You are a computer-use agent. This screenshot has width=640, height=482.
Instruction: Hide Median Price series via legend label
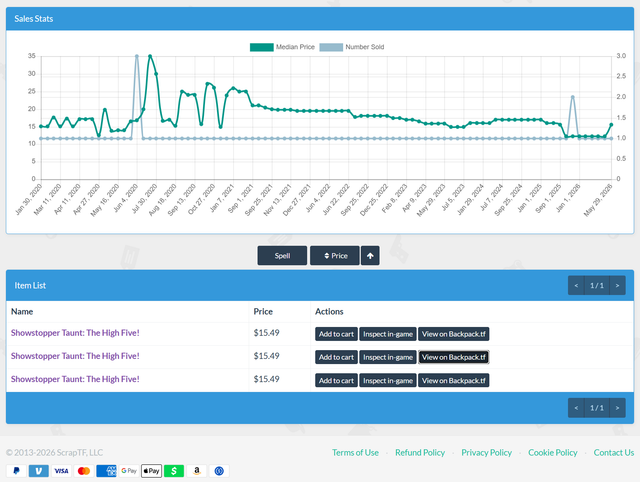[x=295, y=47]
